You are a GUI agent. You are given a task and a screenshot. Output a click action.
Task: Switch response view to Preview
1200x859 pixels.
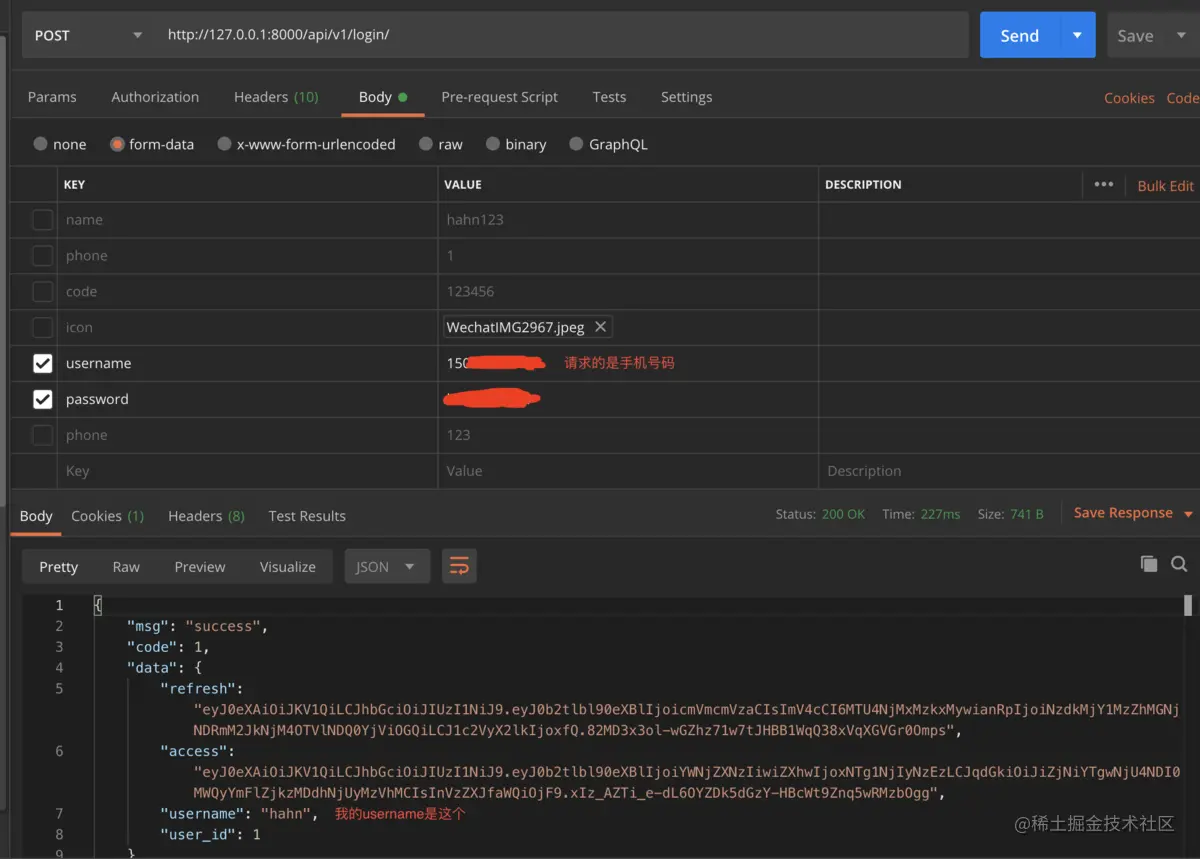[x=200, y=566]
